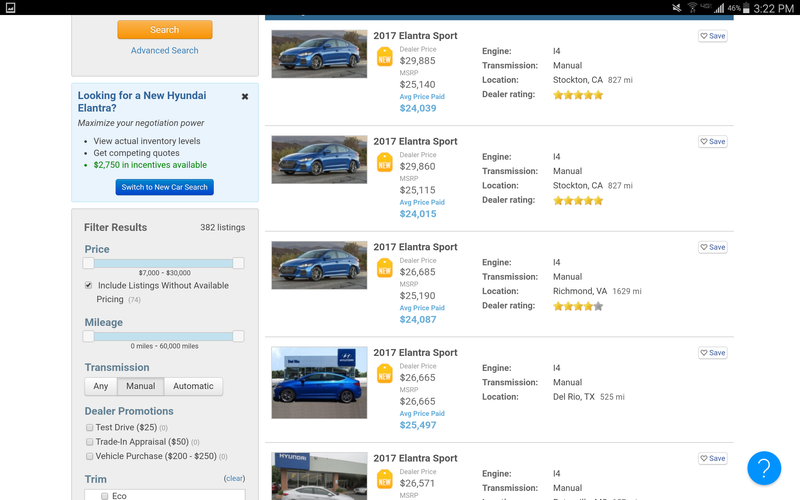This screenshot has height=500, width=800.
Task: Select Any transmission option
Action: tap(101, 386)
